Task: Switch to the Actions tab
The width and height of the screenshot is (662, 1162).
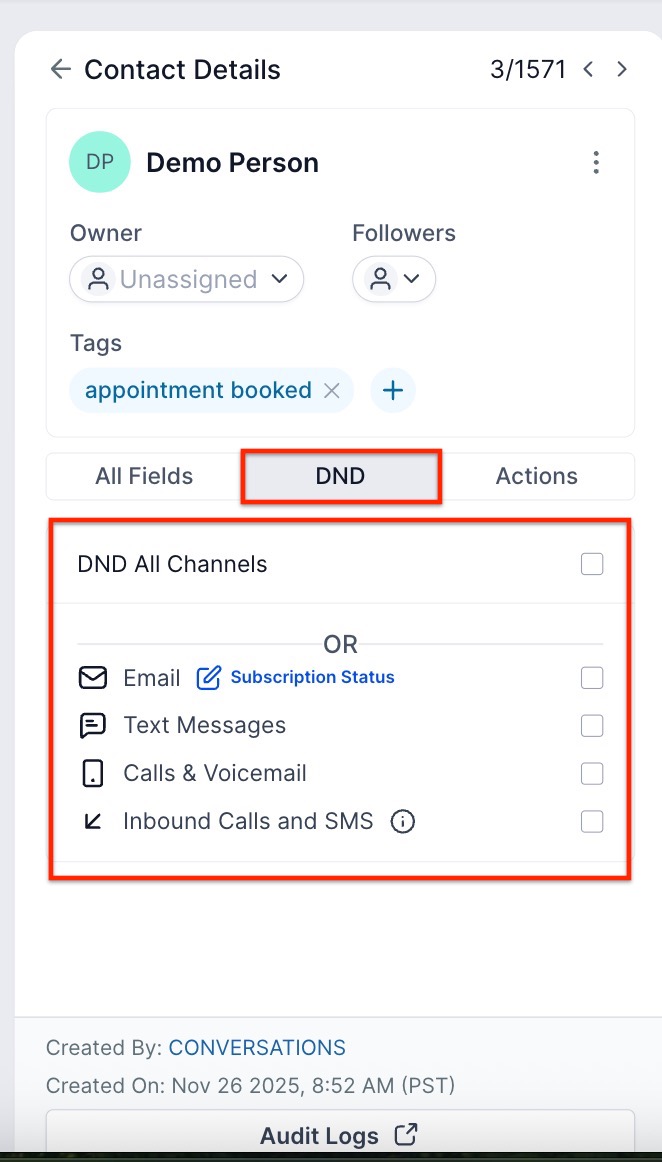Action: pos(536,476)
